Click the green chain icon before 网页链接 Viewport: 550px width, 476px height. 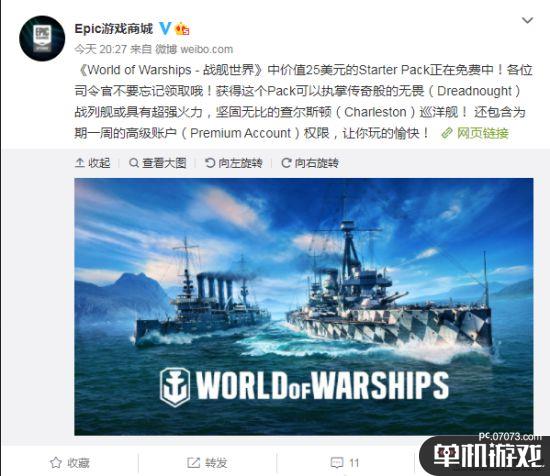pyautogui.click(x=447, y=133)
